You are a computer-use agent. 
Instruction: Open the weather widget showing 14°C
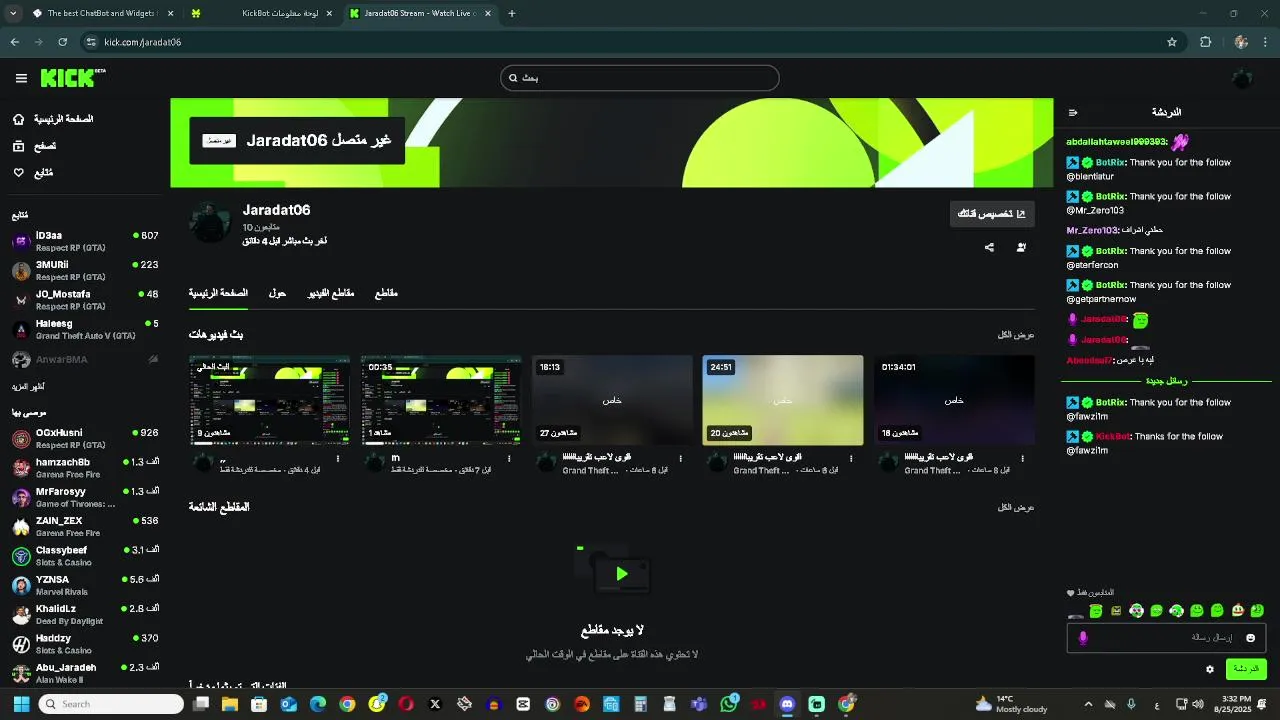coord(1011,704)
